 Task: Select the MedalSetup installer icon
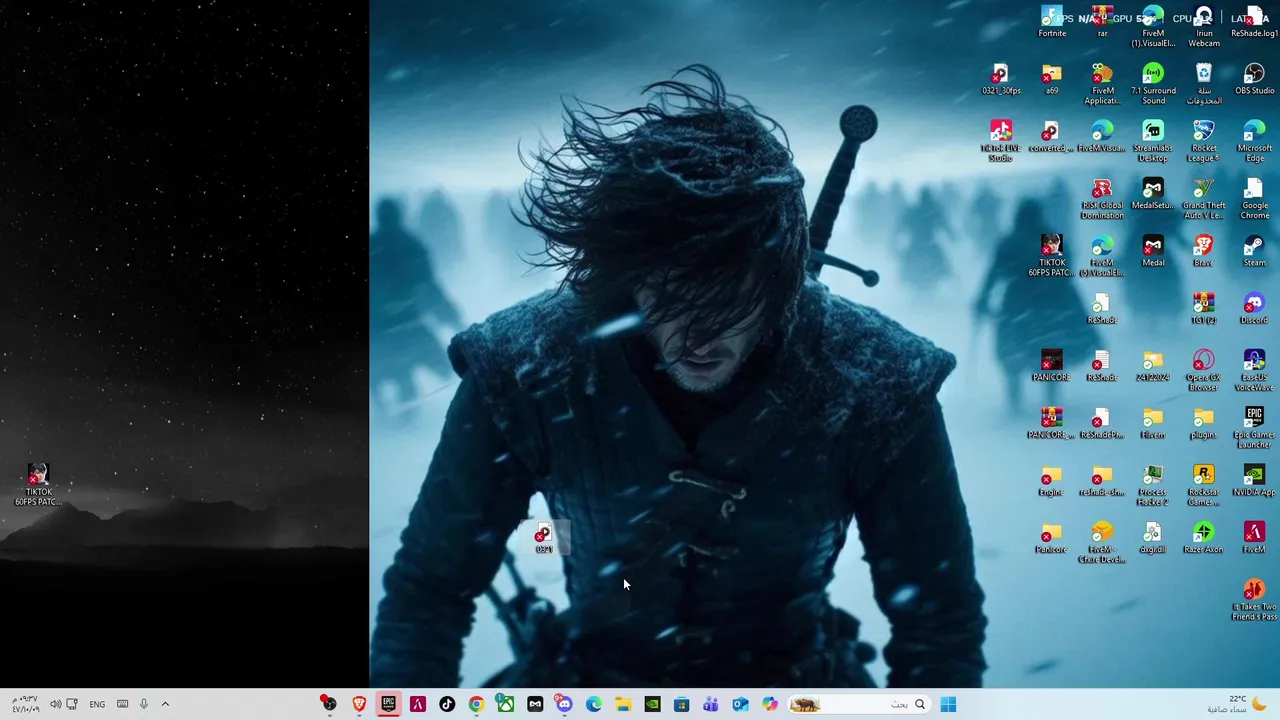point(1153,194)
